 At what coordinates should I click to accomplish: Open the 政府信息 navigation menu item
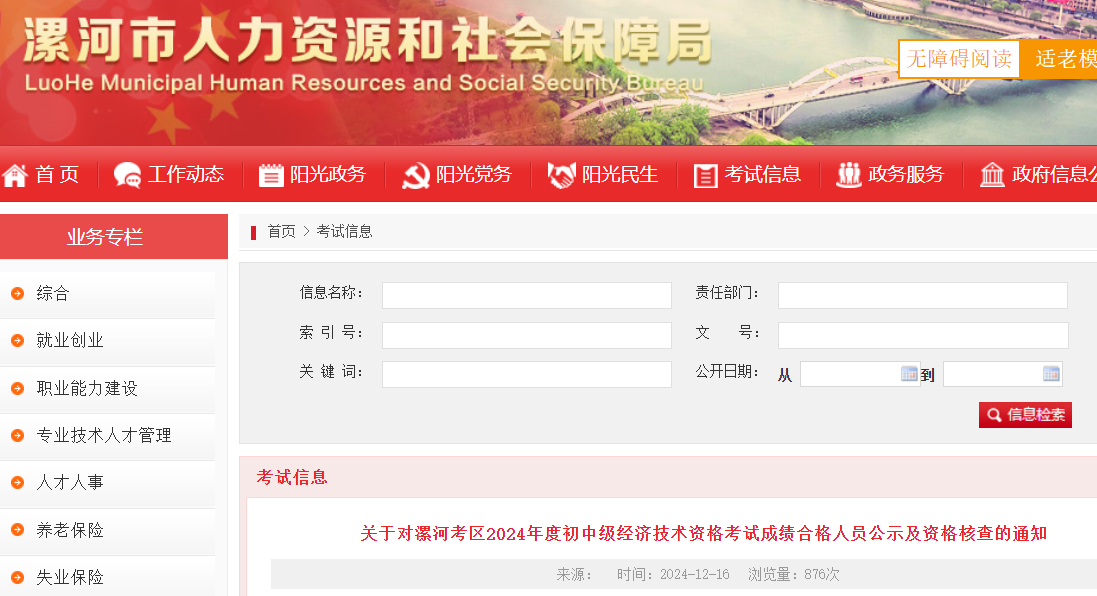click(x=1054, y=175)
